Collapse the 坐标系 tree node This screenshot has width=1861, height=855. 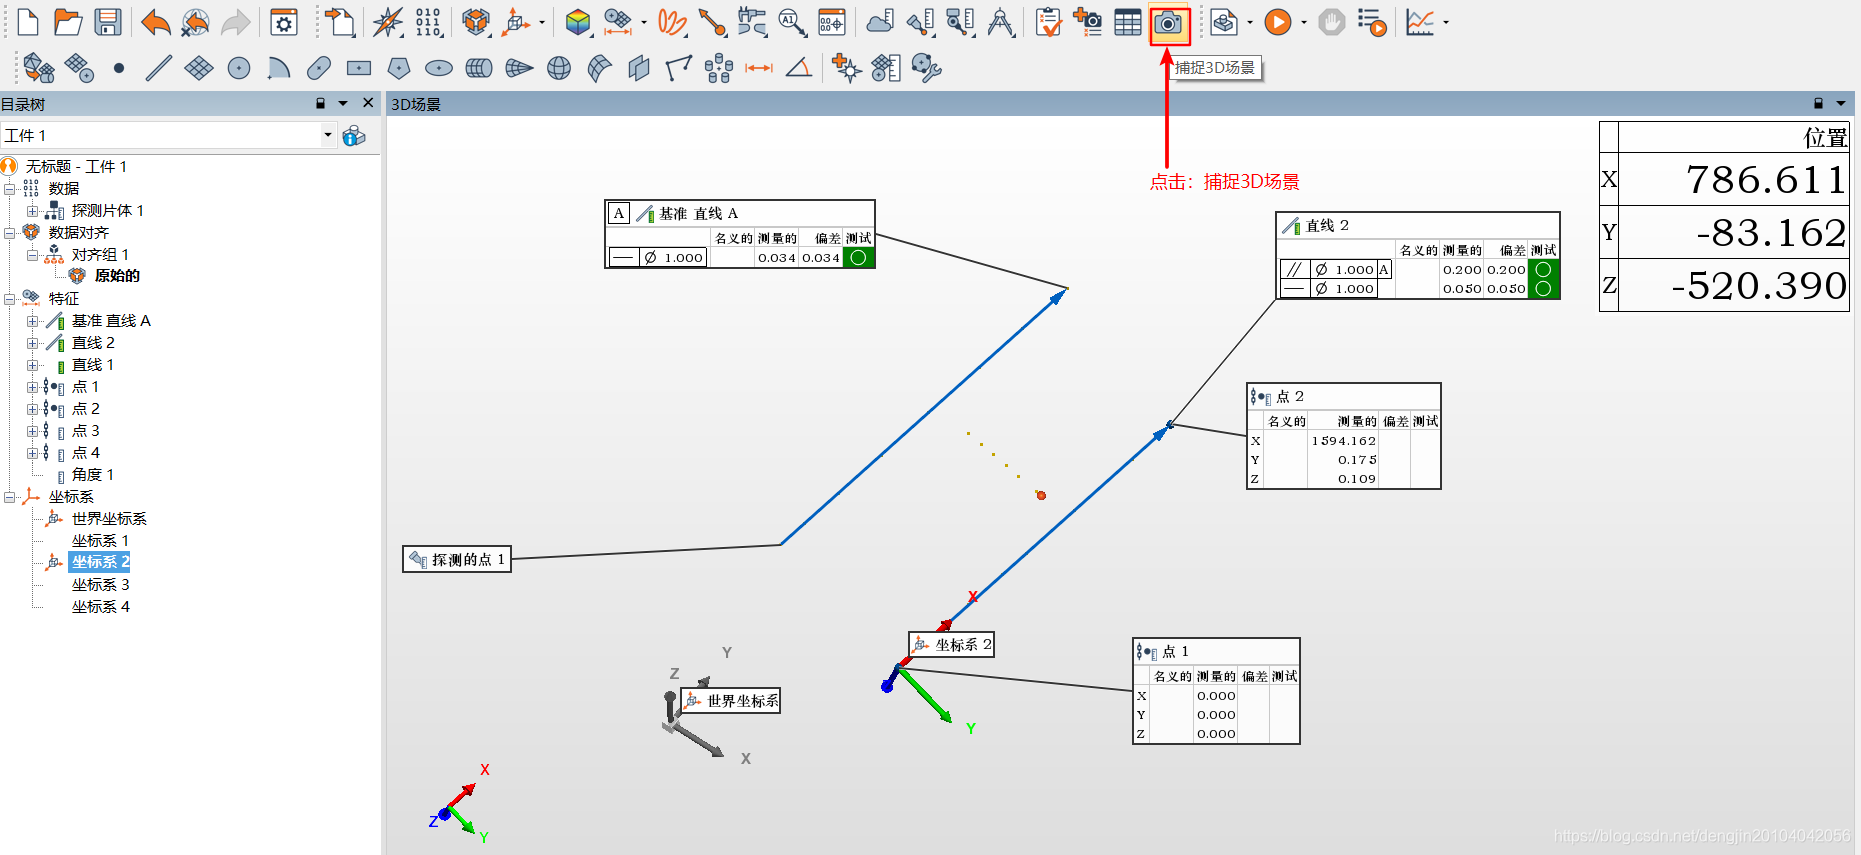(x=9, y=496)
